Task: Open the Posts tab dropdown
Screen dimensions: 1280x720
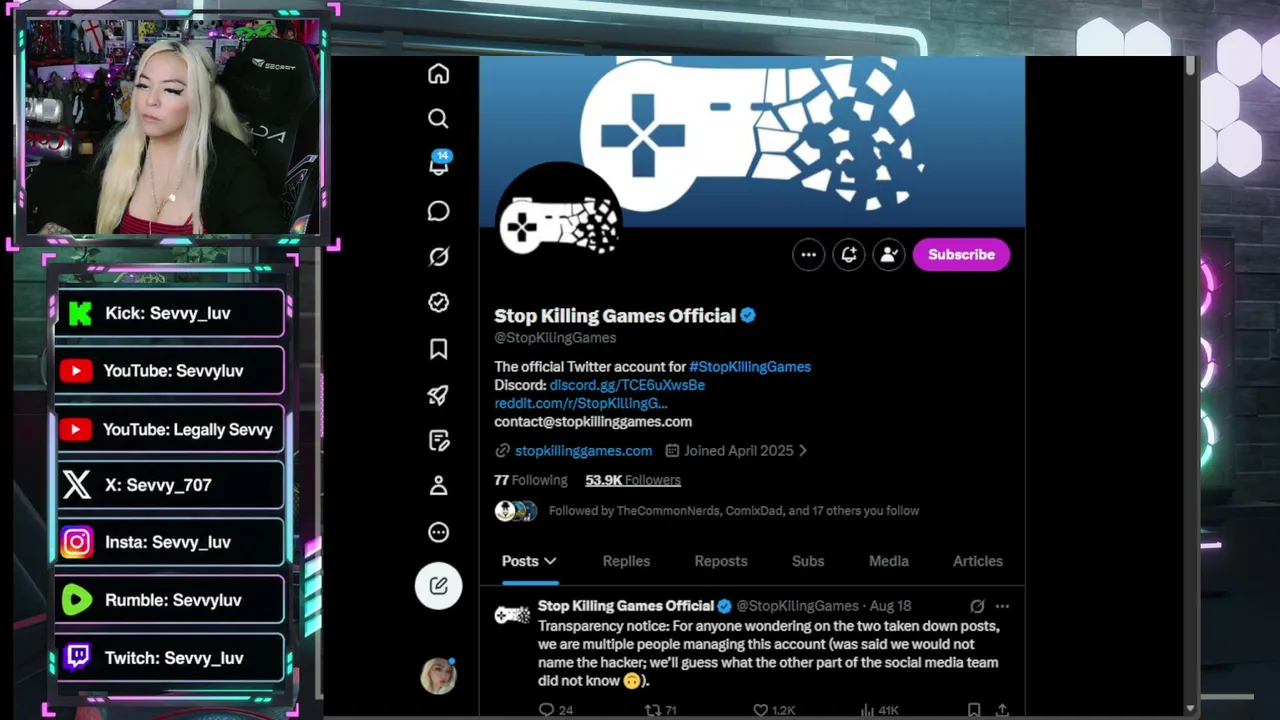Action: click(529, 561)
